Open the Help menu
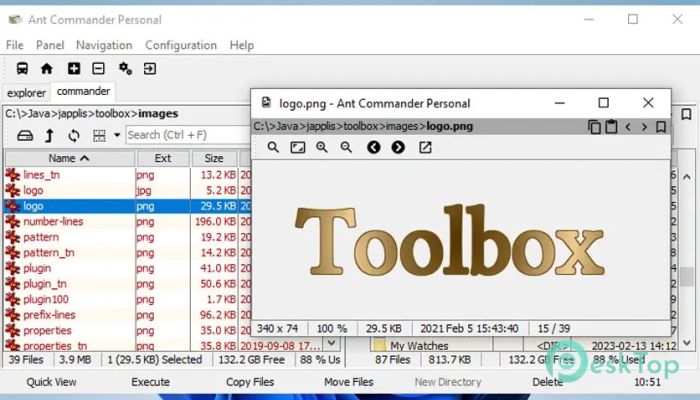 [x=242, y=45]
